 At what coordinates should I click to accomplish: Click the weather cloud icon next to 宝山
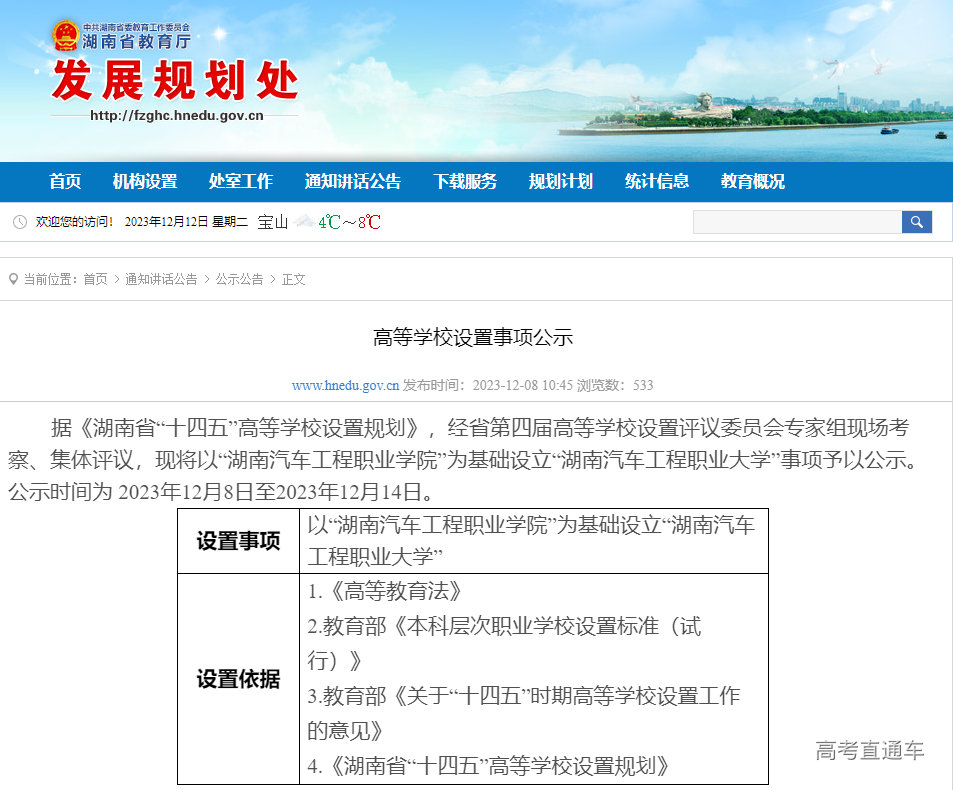303,220
